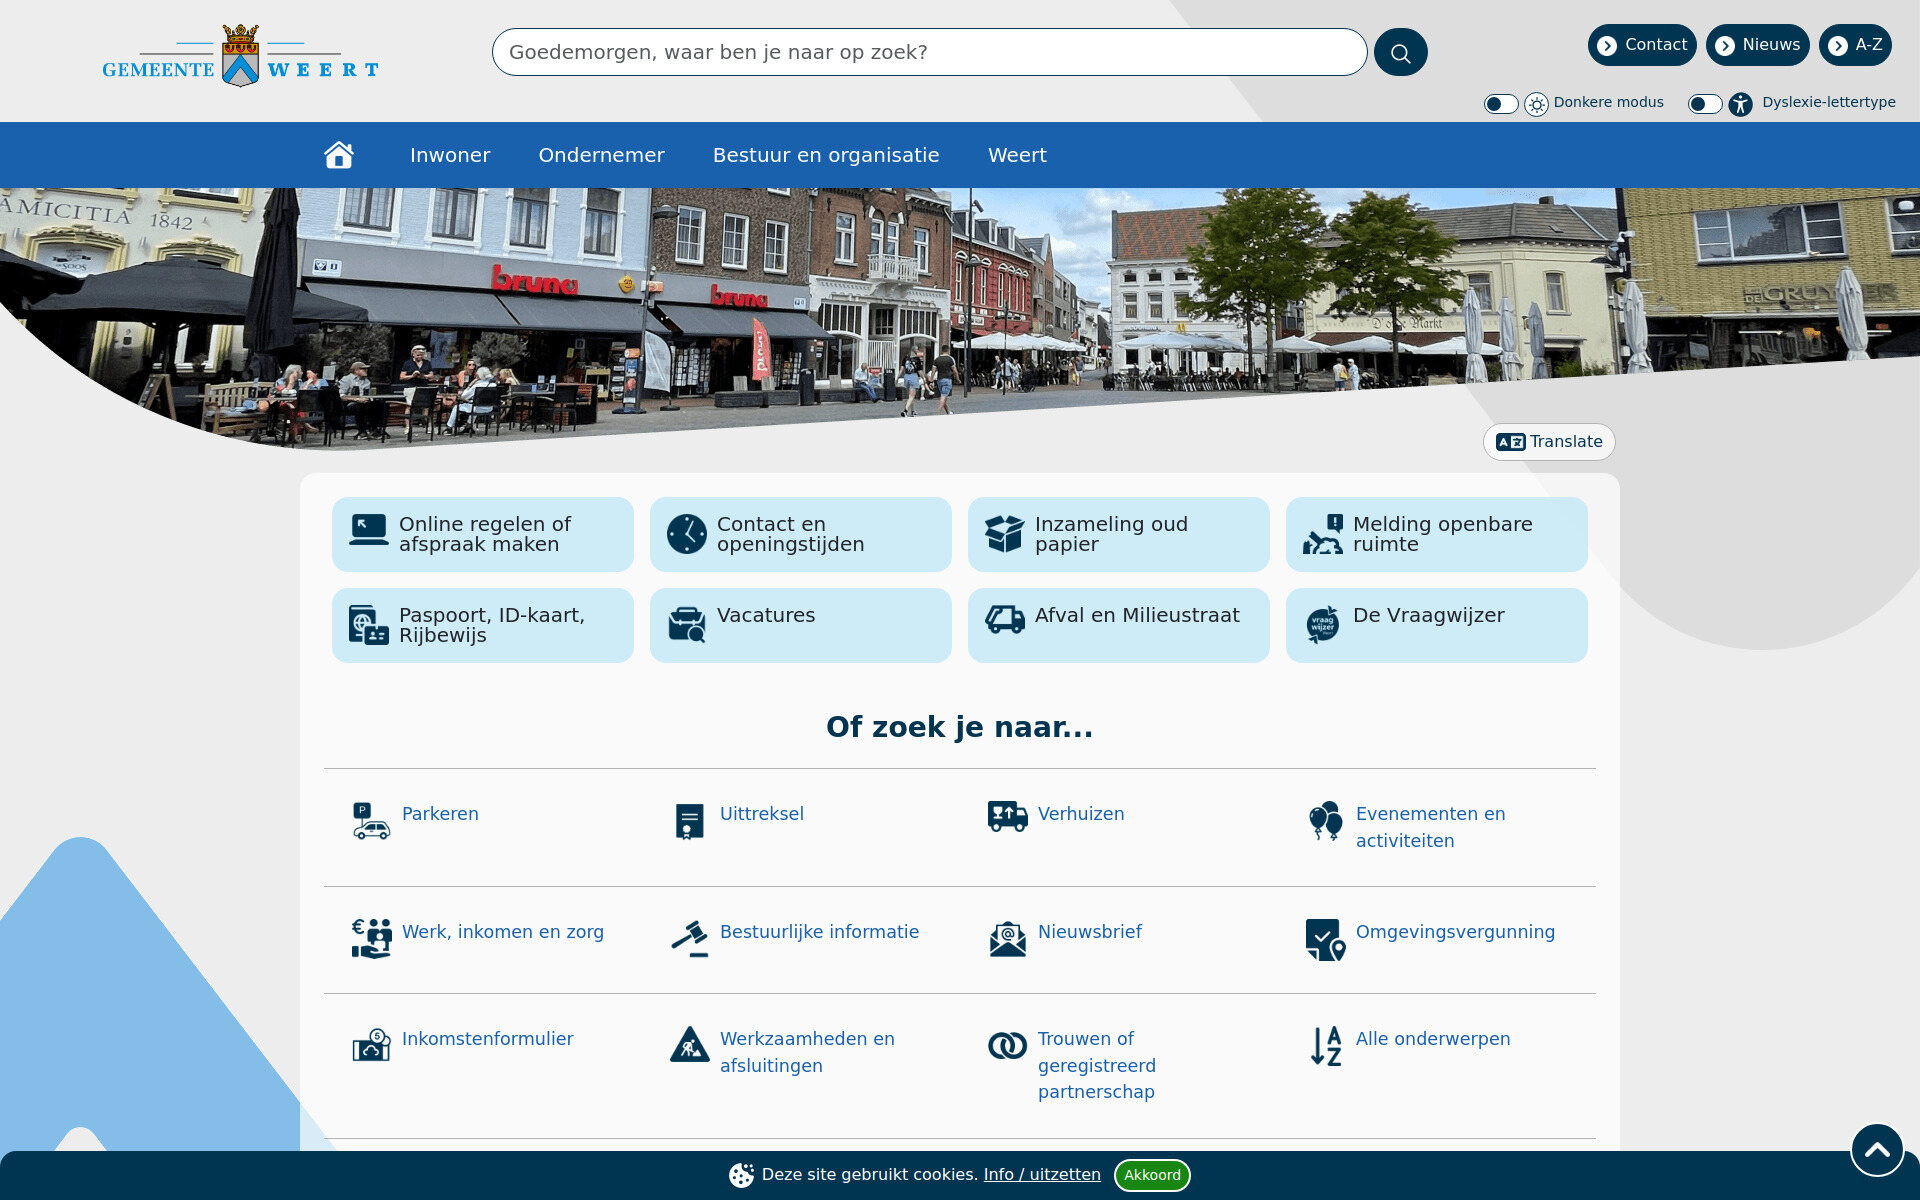
Task: Open De Vraagwijzer card text
Action: 1428,616
